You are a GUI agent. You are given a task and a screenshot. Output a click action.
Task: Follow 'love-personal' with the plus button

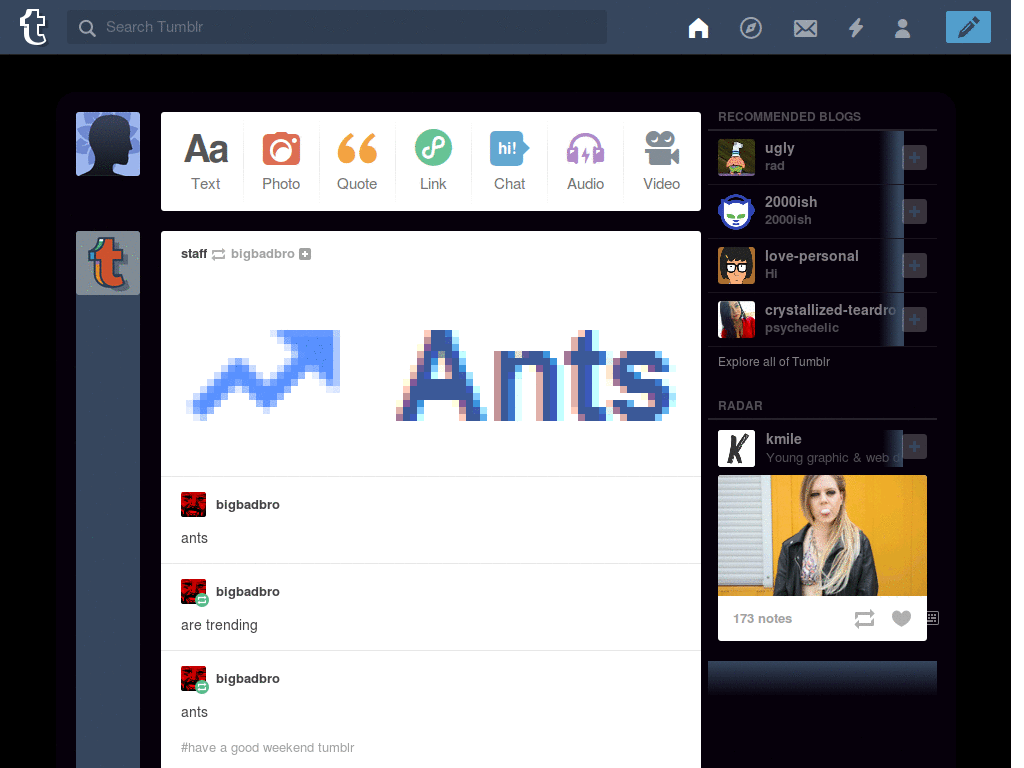click(914, 265)
